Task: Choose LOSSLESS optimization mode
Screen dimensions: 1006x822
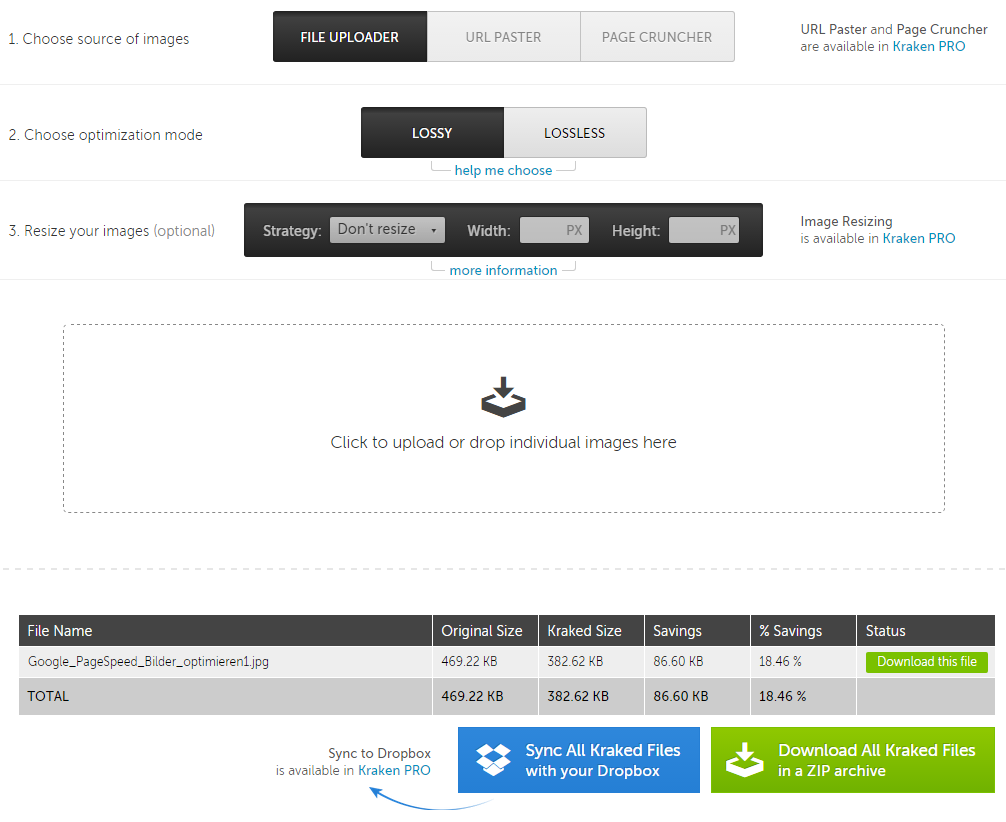Action: click(x=575, y=133)
